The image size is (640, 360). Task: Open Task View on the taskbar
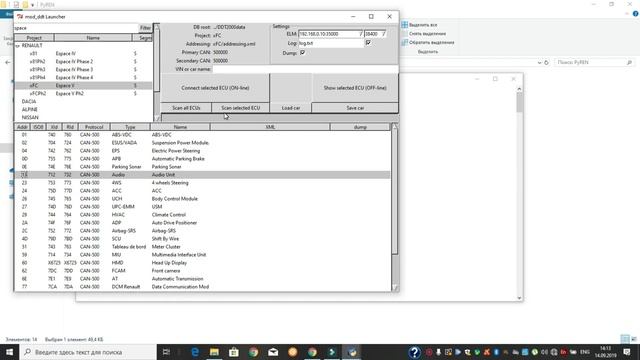166,352
